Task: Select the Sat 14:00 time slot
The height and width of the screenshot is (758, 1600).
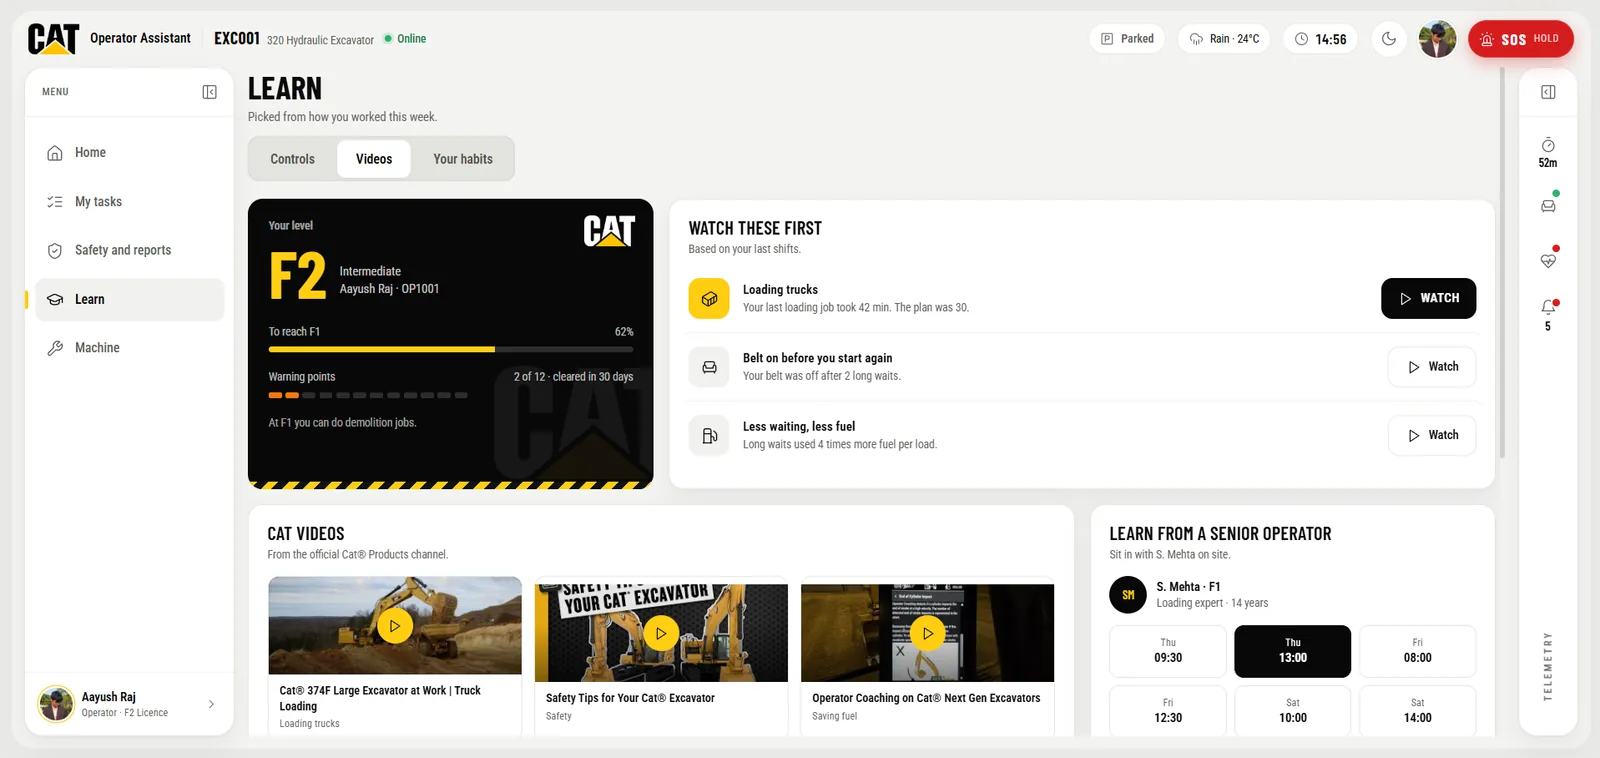Action: click(x=1417, y=711)
